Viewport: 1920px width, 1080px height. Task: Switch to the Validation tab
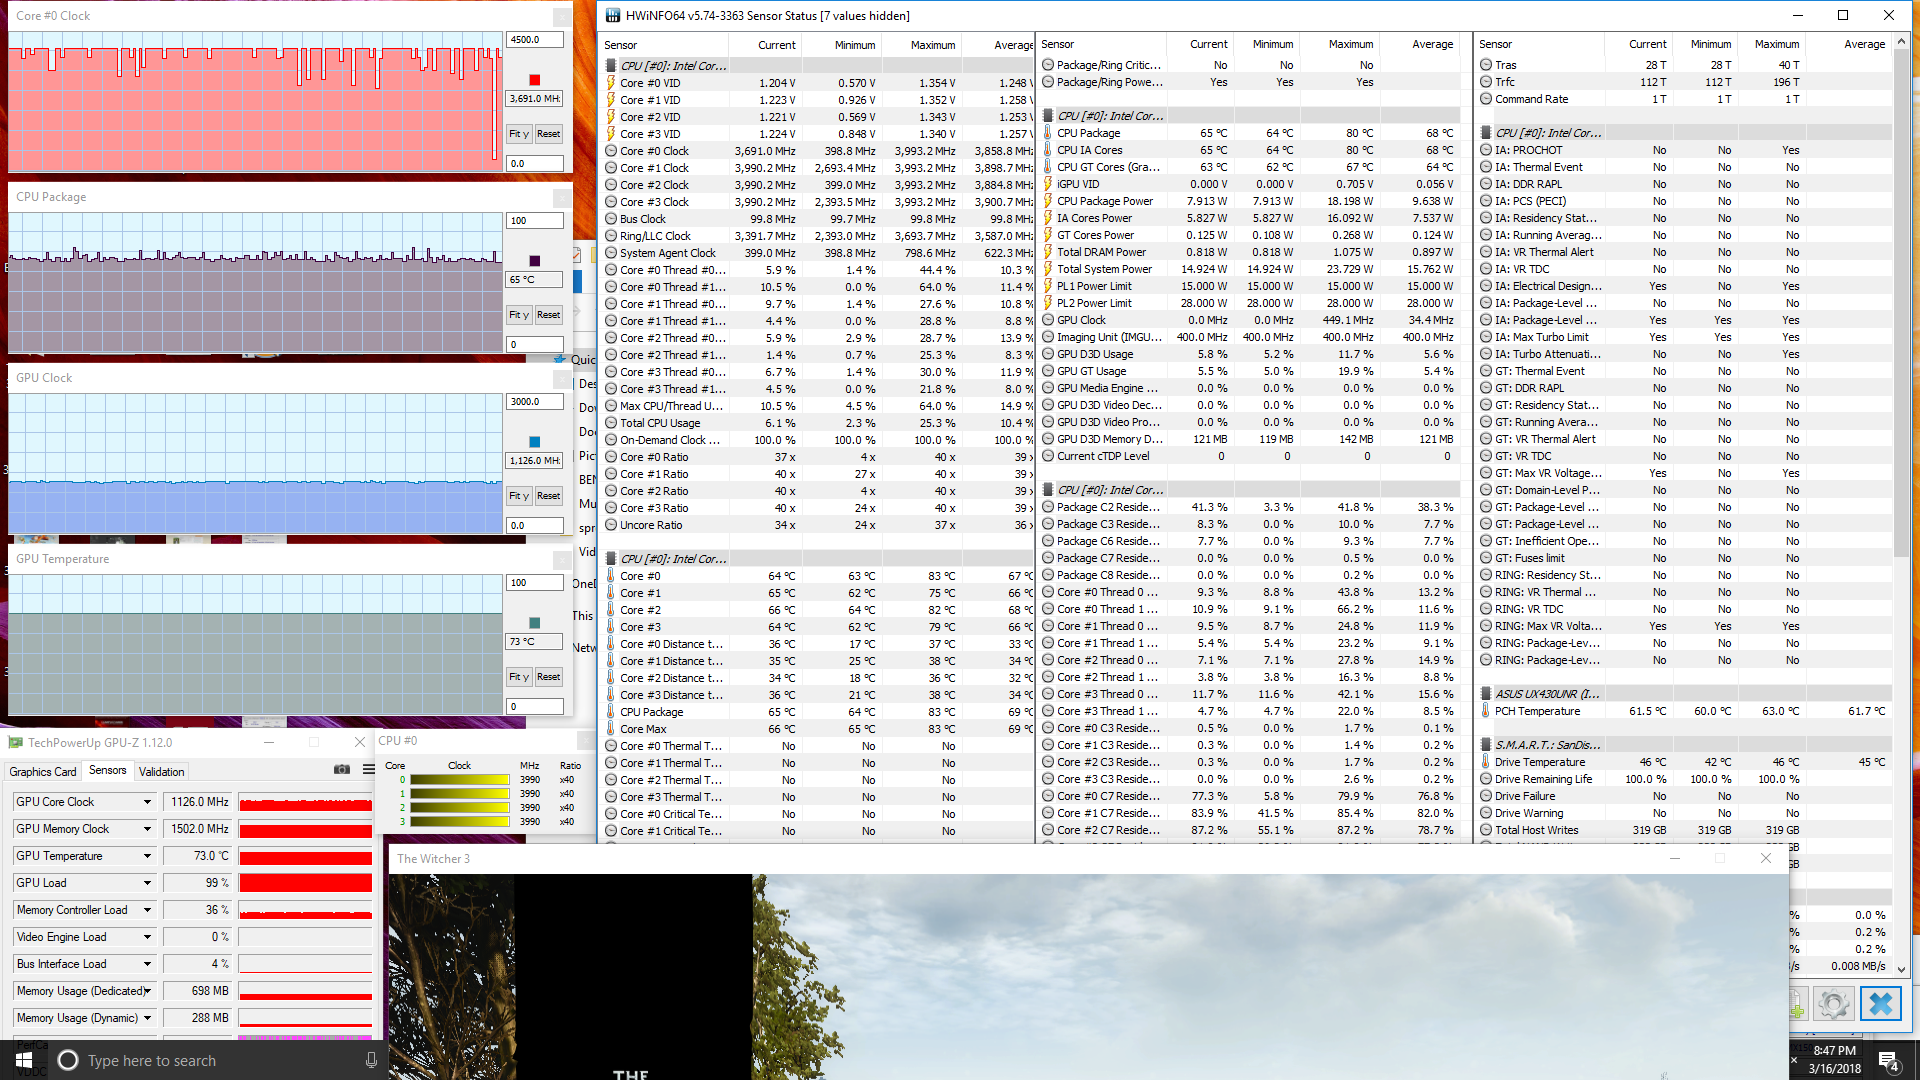(x=161, y=771)
